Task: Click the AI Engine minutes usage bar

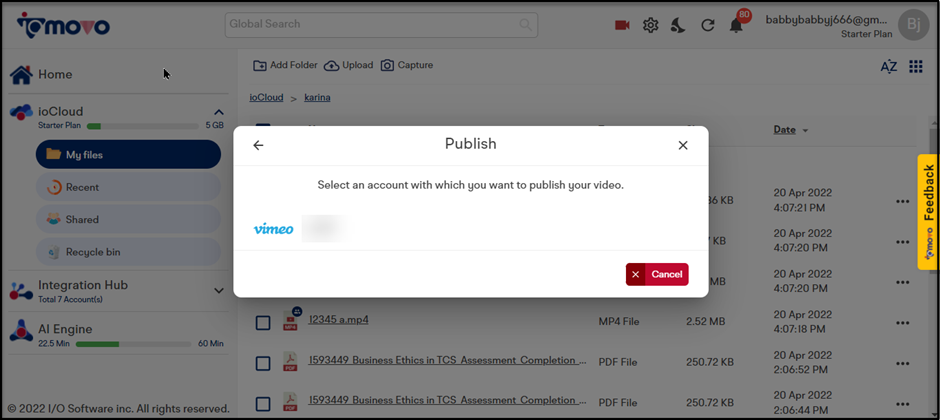Action: click(132, 344)
